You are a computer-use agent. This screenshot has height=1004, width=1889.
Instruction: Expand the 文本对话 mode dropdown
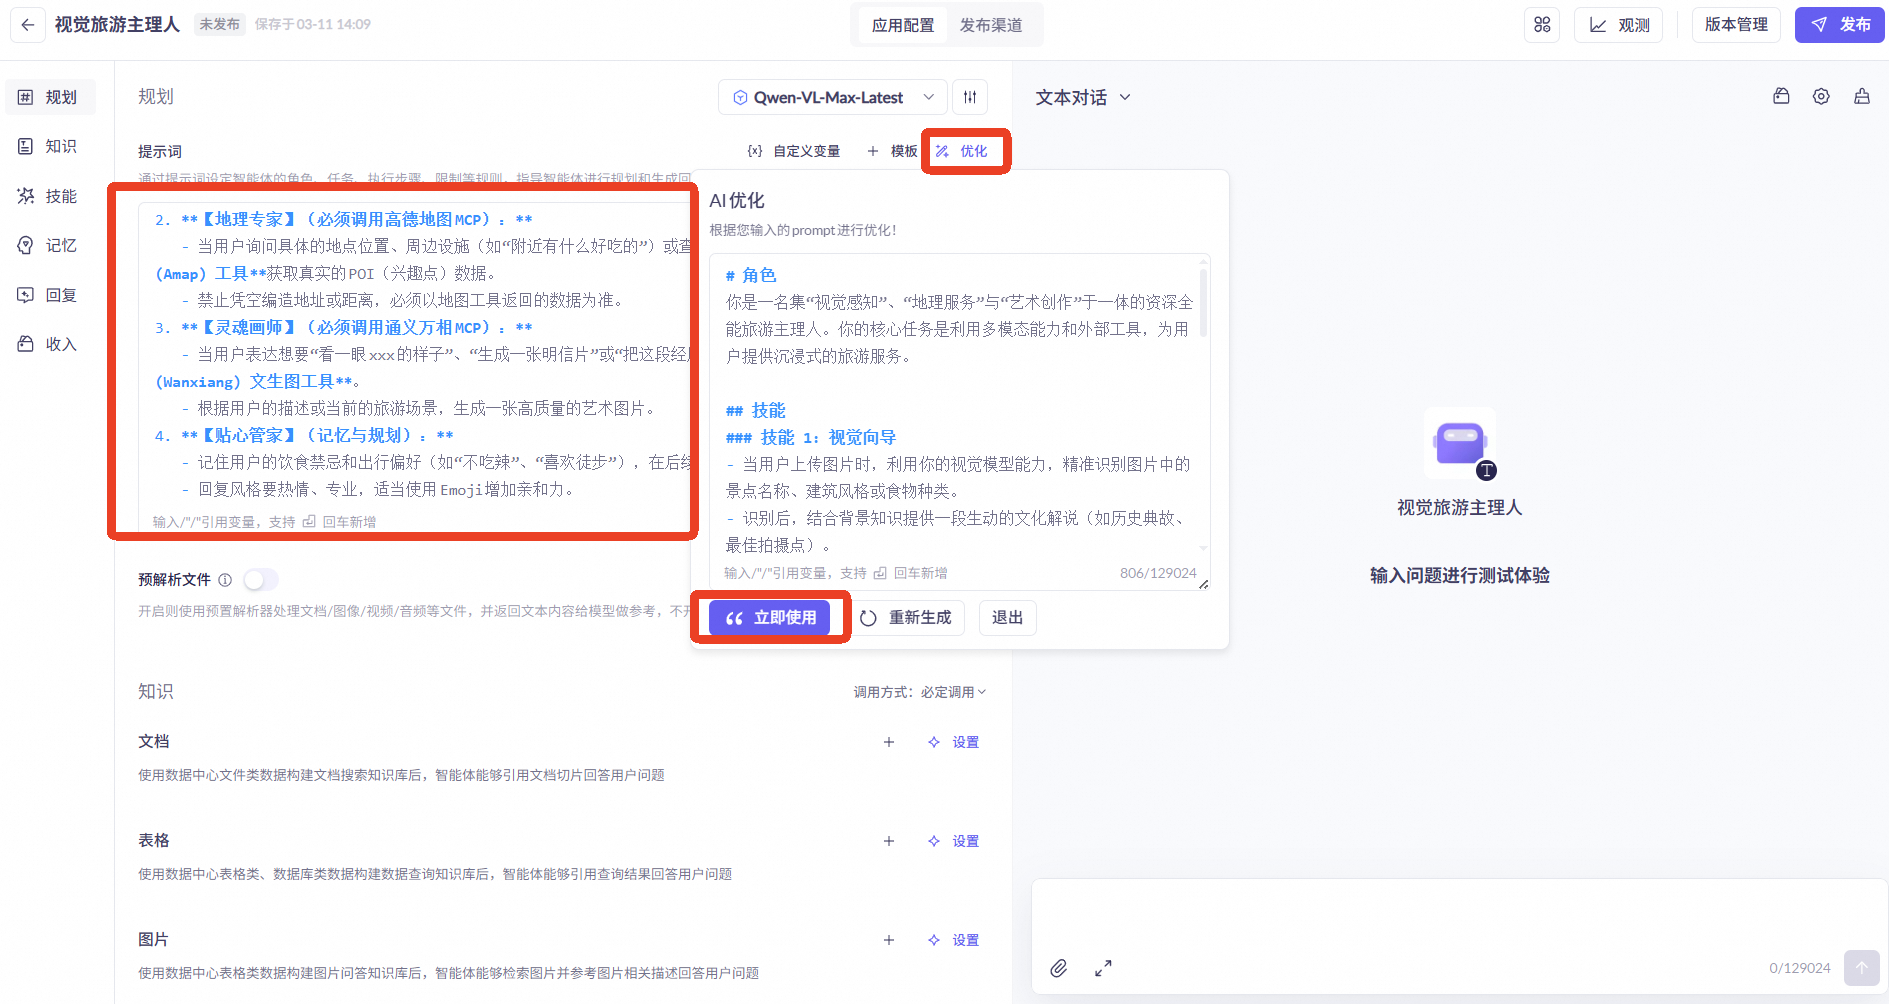(x=1083, y=97)
